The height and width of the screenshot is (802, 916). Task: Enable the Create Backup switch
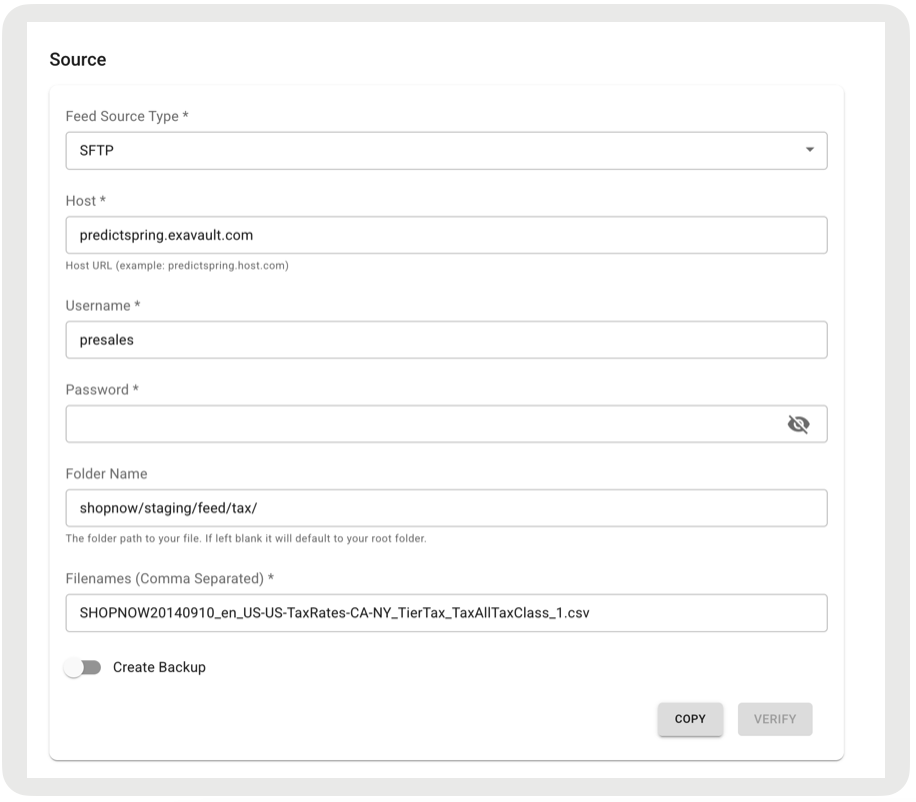click(x=82, y=667)
